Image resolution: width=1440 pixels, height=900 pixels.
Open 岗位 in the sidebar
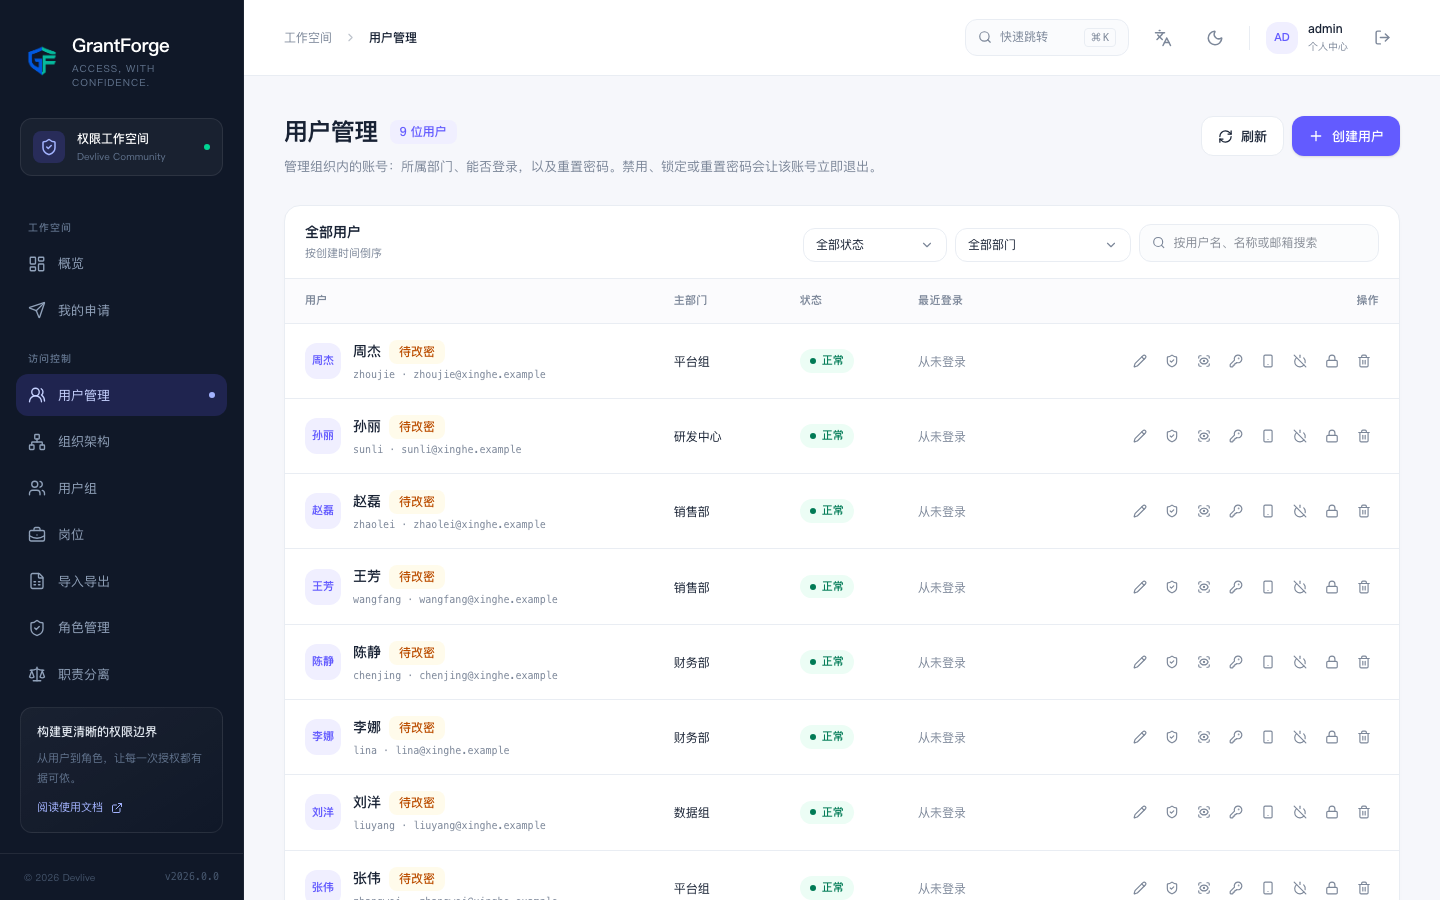pyautogui.click(x=121, y=535)
